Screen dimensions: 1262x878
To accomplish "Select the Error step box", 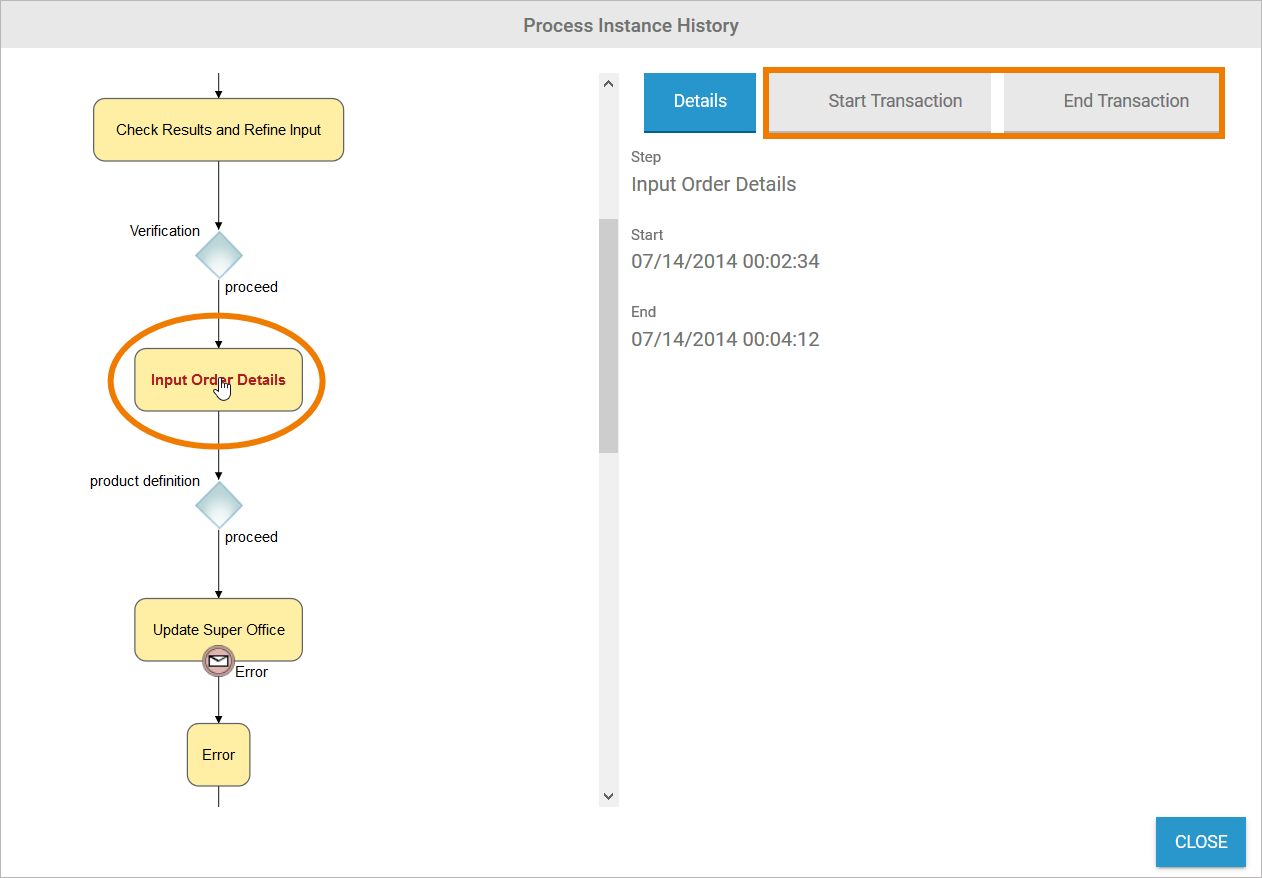I will (218, 755).
